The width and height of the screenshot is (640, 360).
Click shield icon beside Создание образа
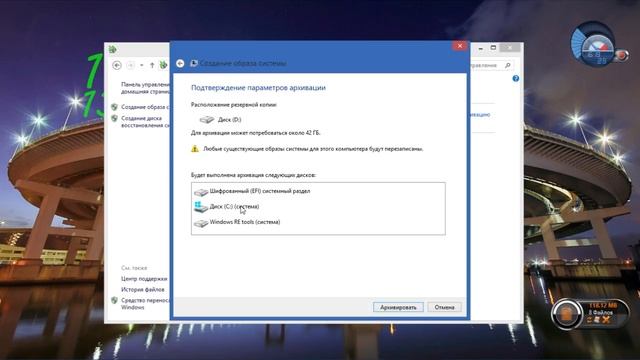coord(114,107)
